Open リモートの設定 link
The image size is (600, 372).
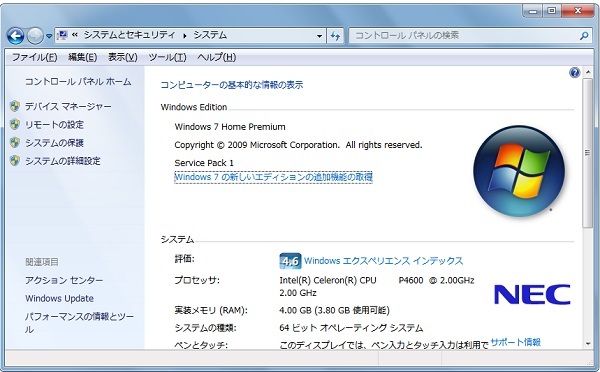[x=54, y=125]
